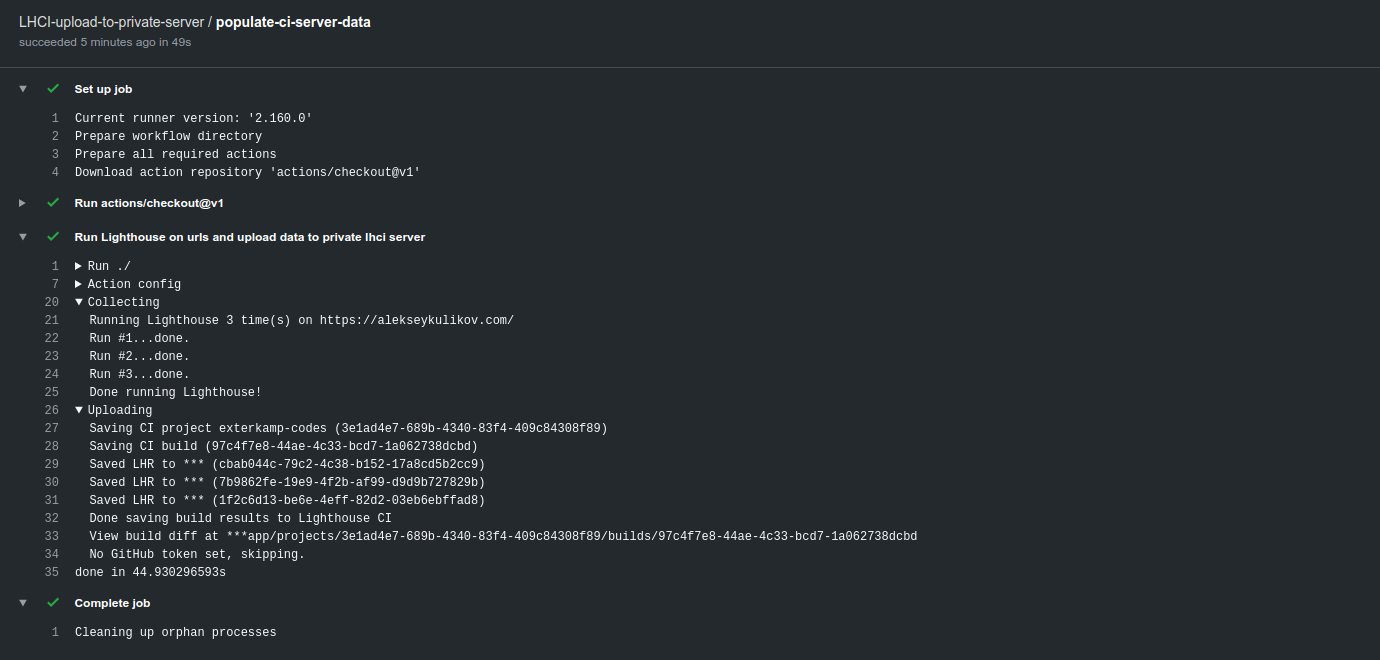This screenshot has width=1380, height=660.
Task: Select log line 'Prepare workflow directory'
Action: click(x=168, y=136)
